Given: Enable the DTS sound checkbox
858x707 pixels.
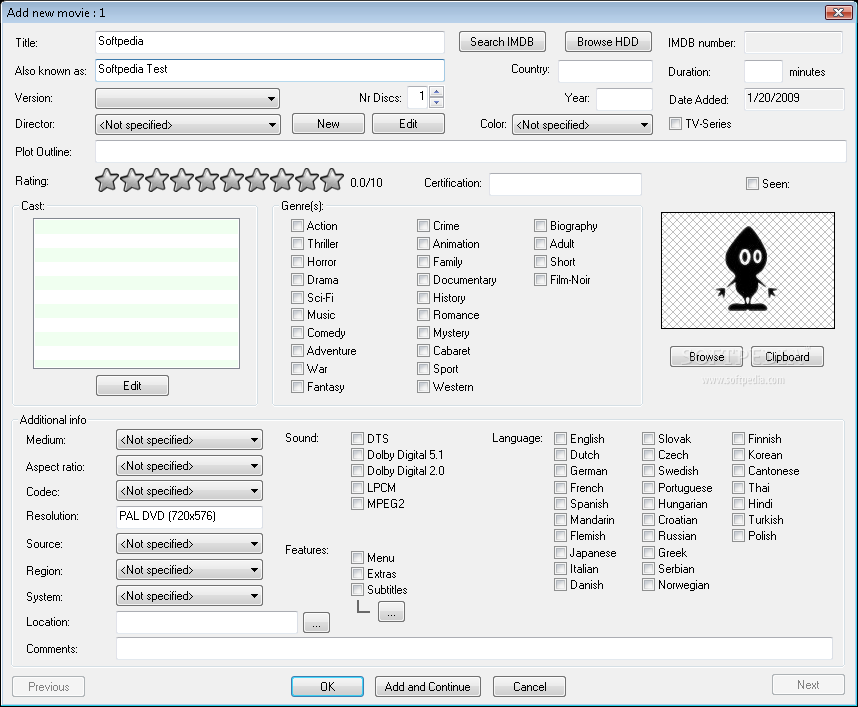Looking at the screenshot, I should point(357,438).
